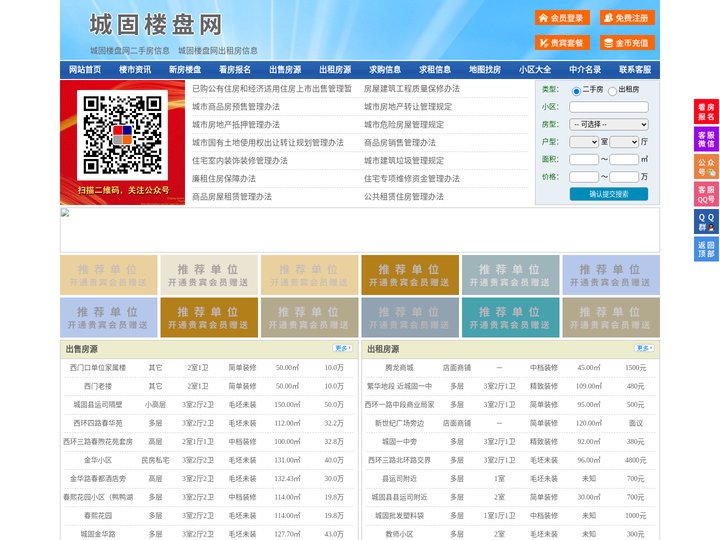Image resolution: width=720 pixels, height=540 pixels.
Task: Open 住宅室内装饰装修管理办法 link
Action: [x=240, y=161]
